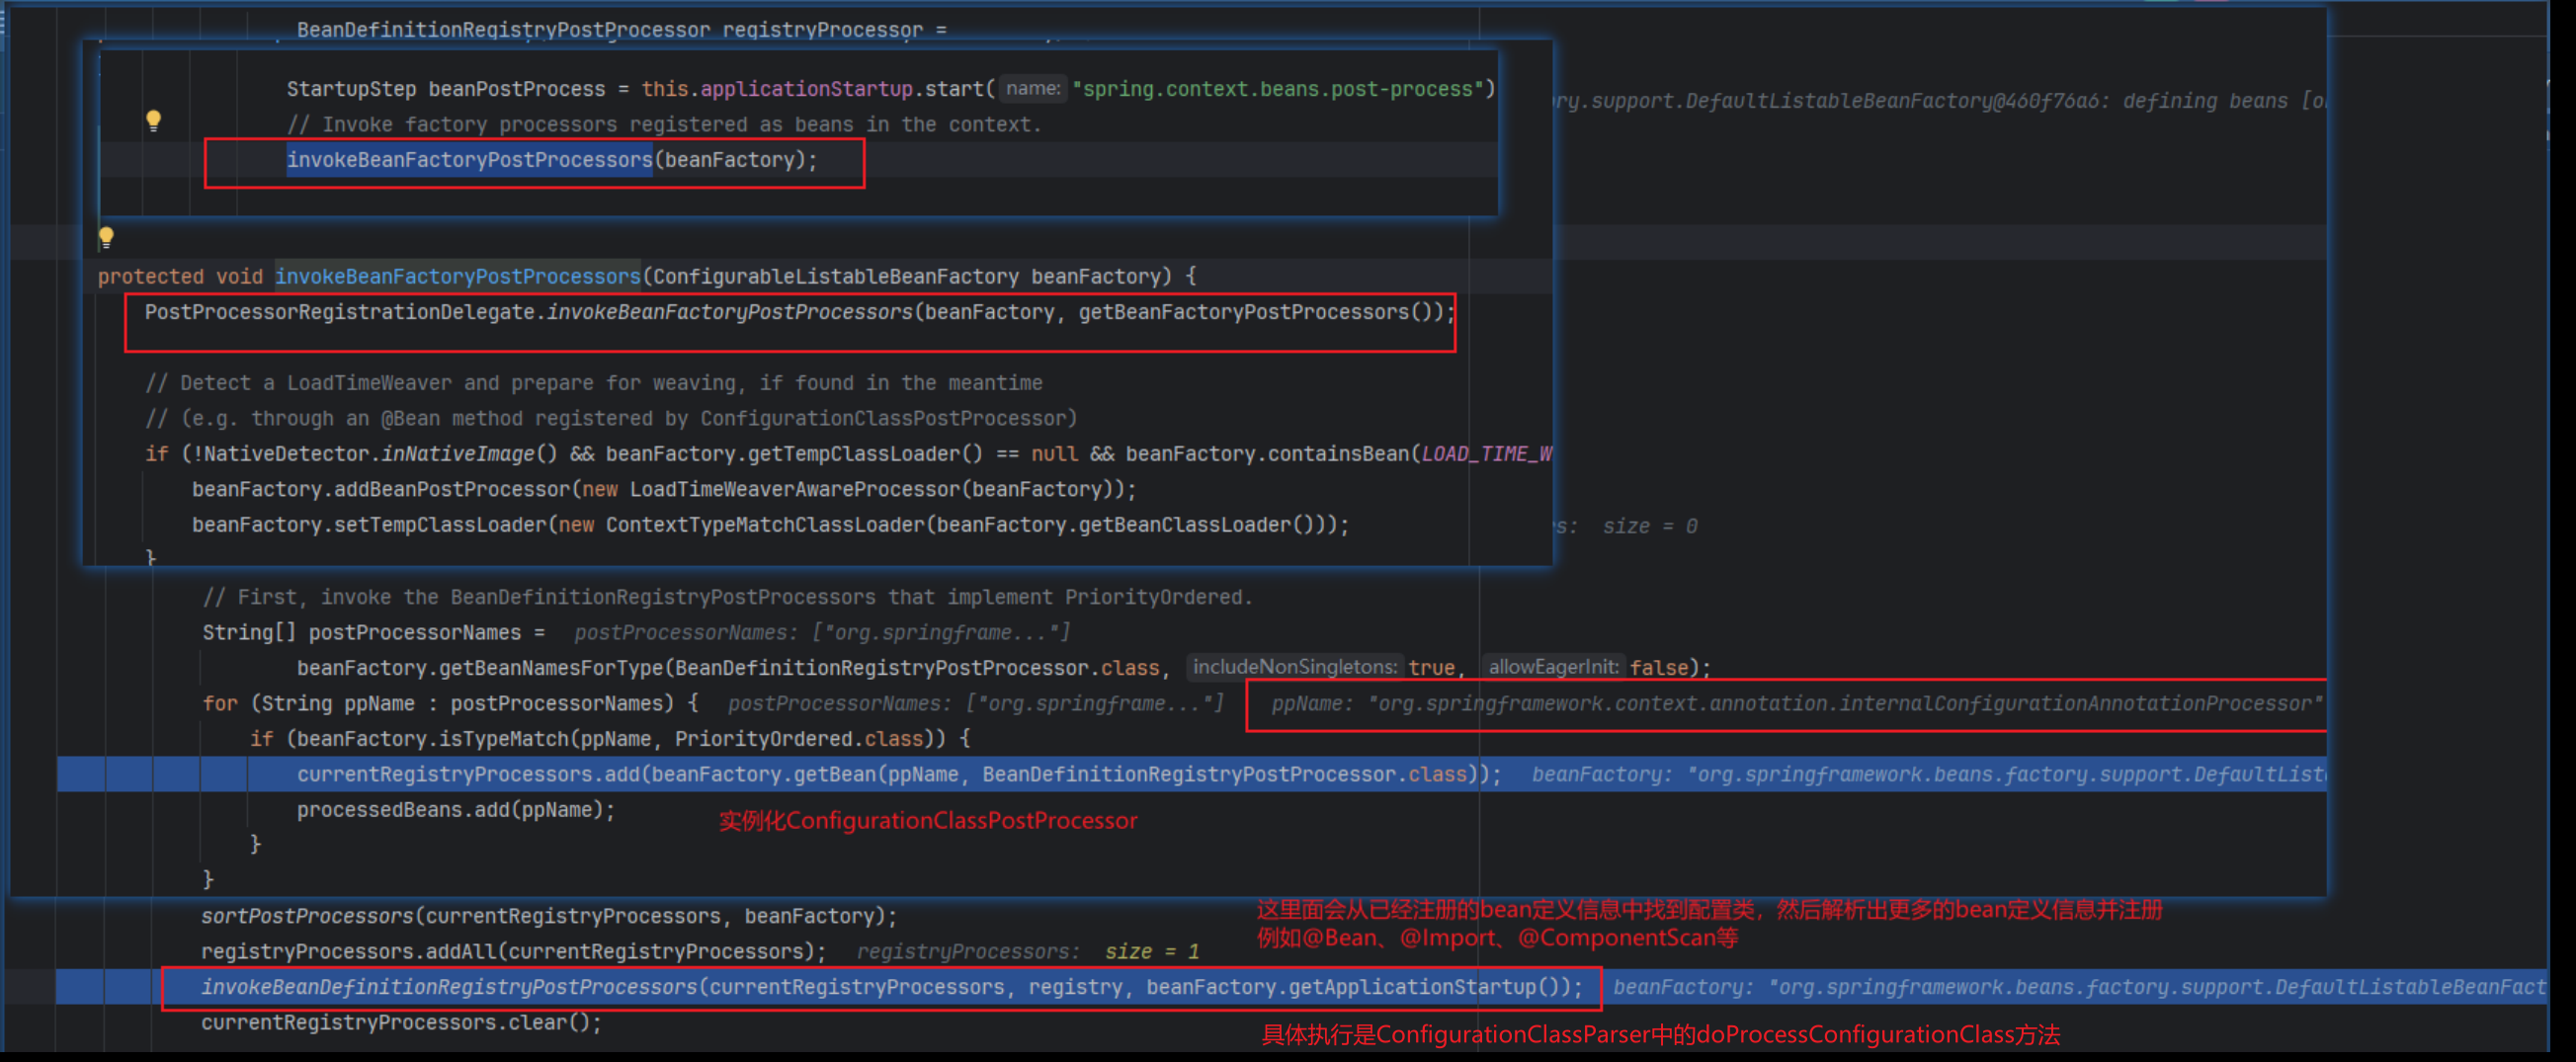Click the beanFactory.addBeanPostProcessor line
2576x1062 pixels.
click(664, 489)
